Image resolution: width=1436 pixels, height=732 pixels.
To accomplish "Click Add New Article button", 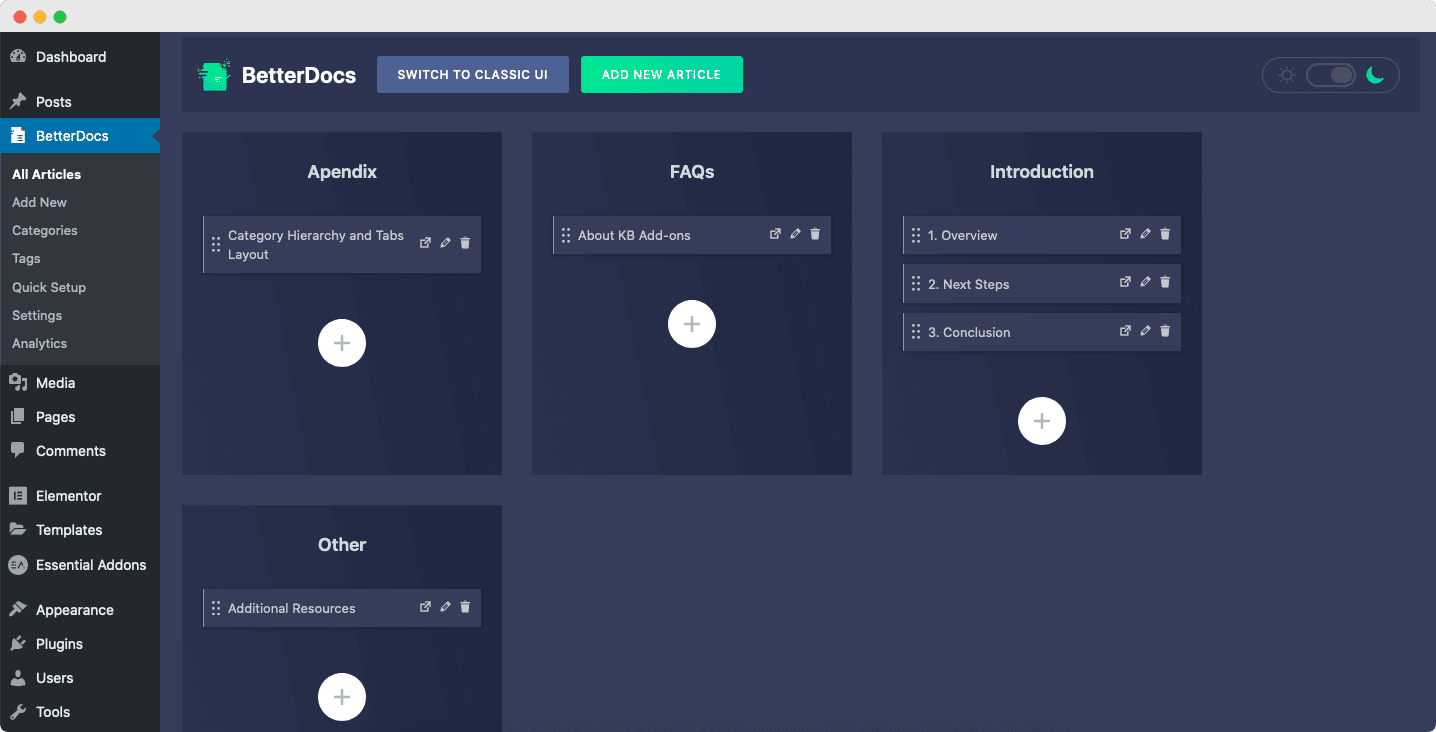I will point(662,75).
